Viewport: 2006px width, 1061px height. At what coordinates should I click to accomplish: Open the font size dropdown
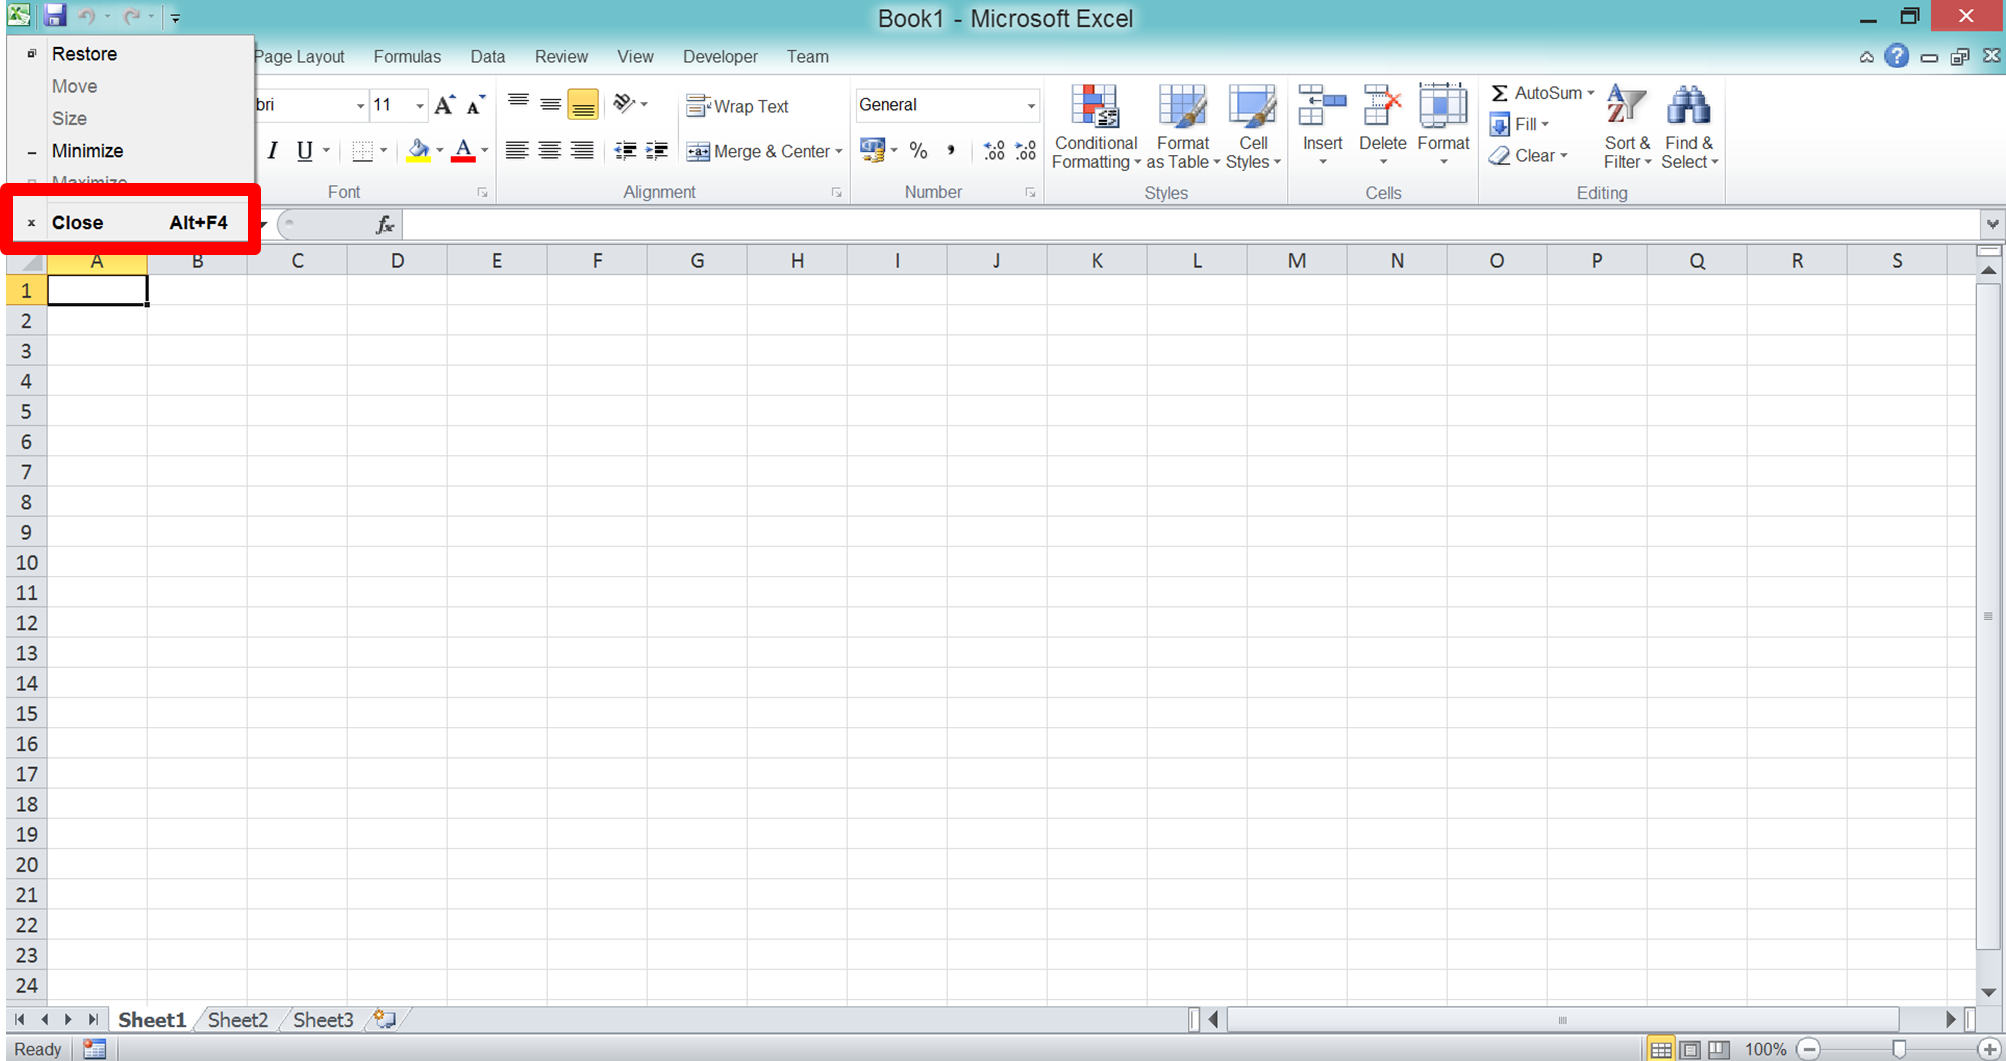tap(419, 105)
